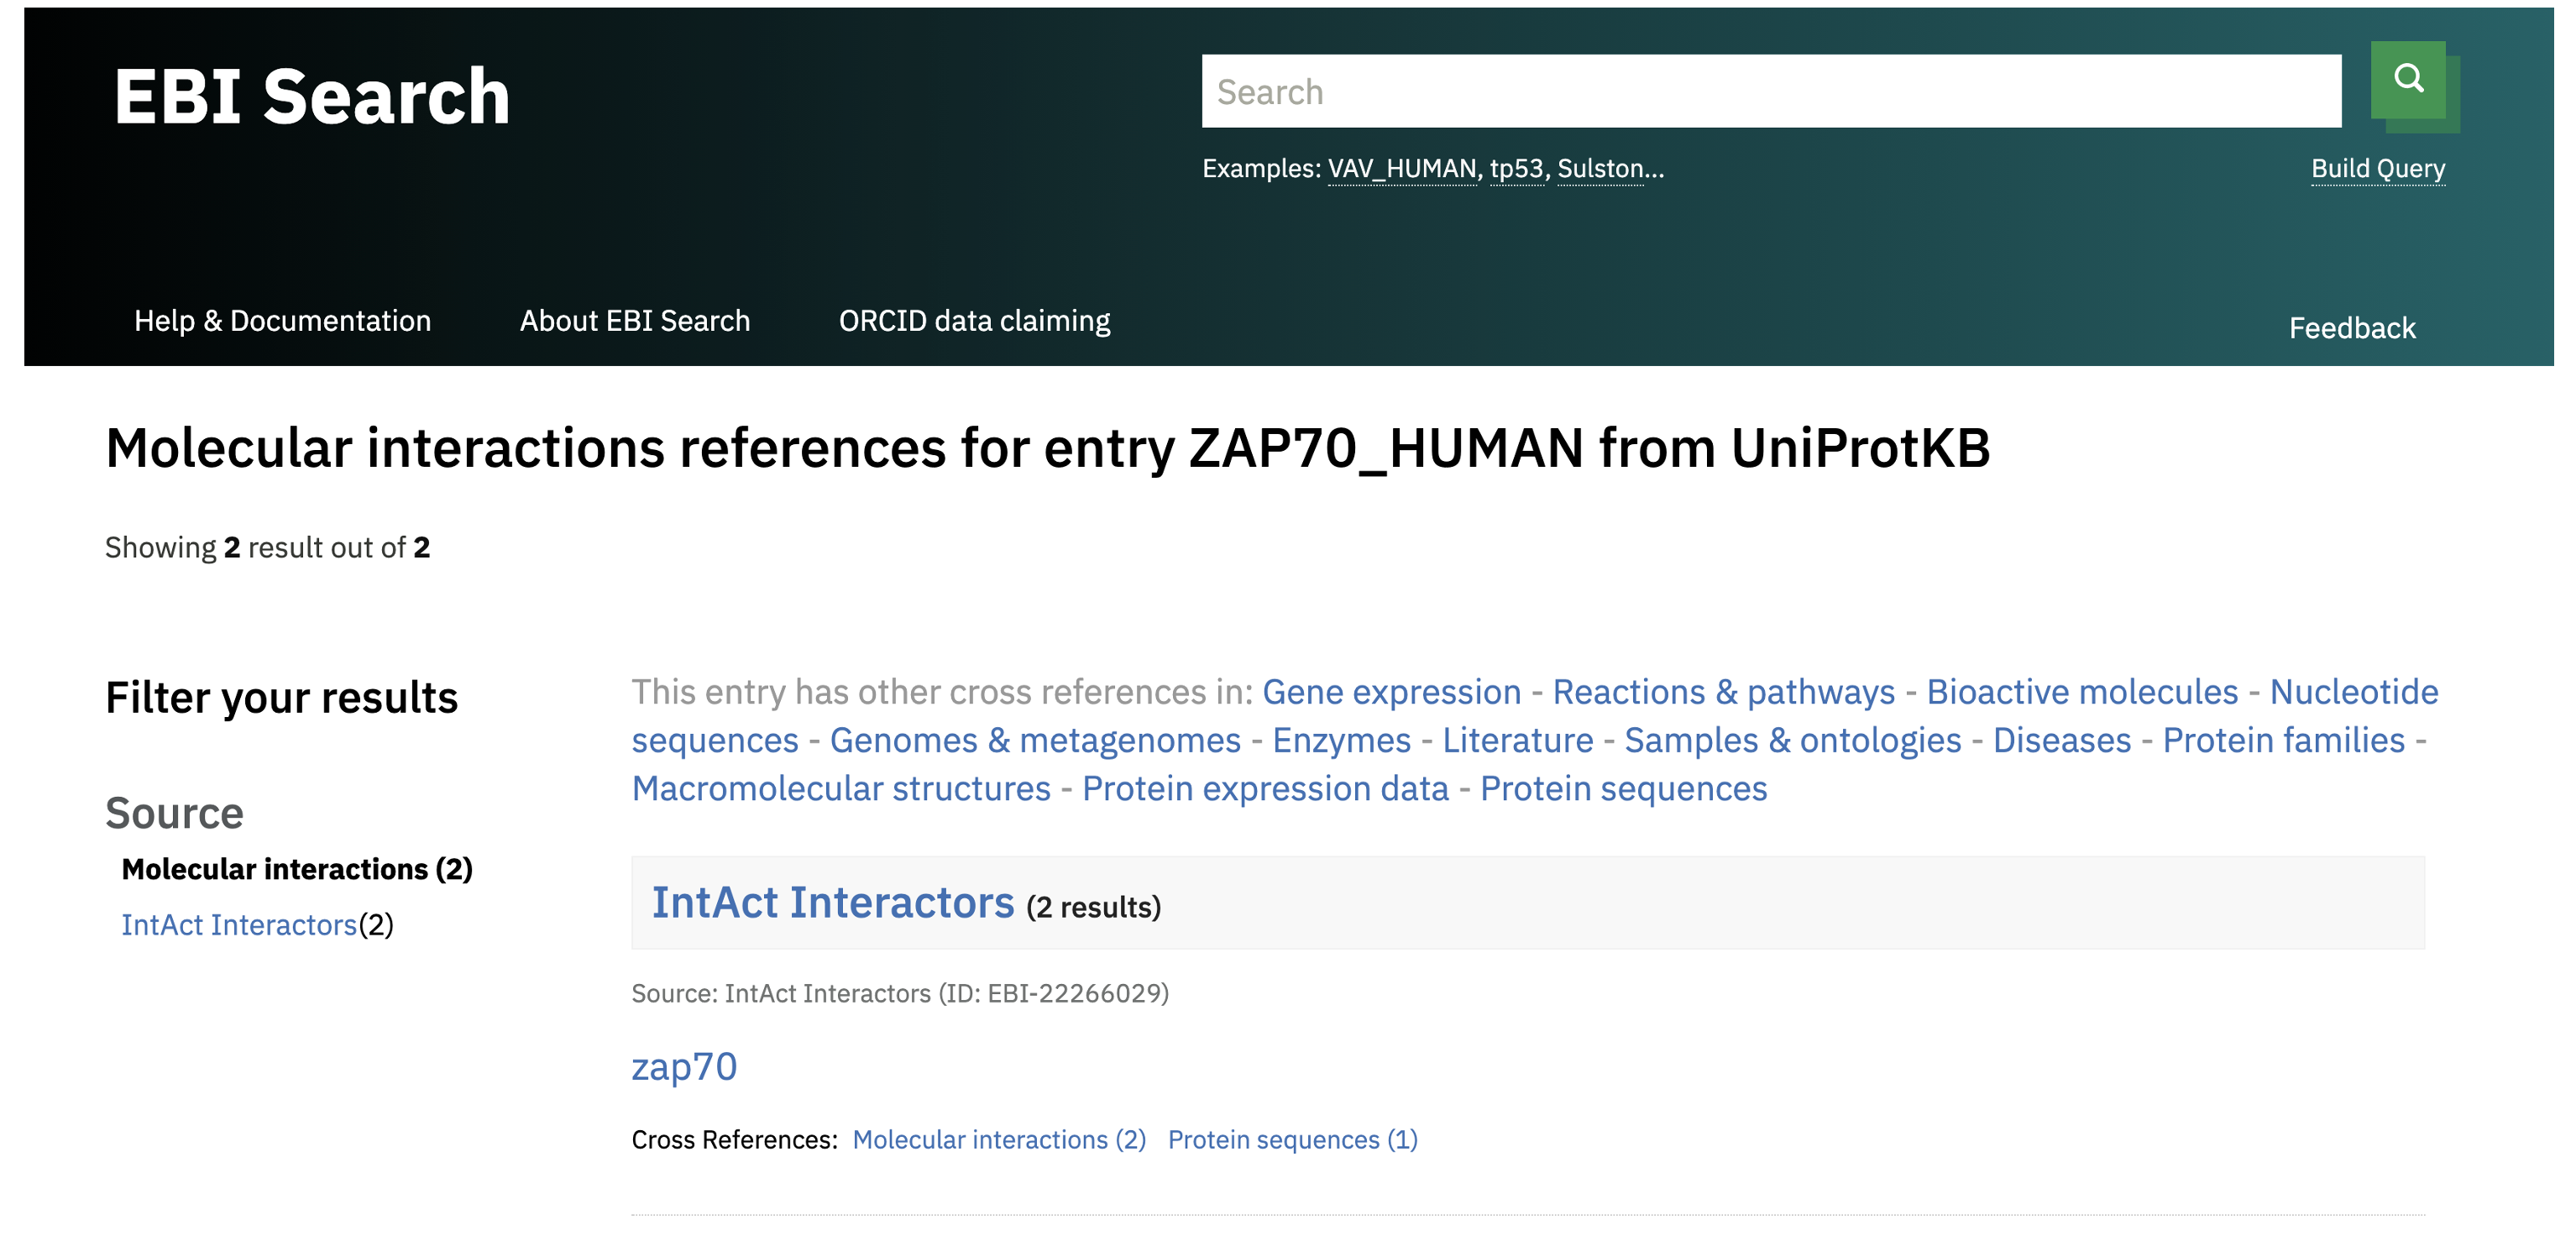Click the green magnifier search button
Image resolution: width=2576 pixels, height=1251 pixels.
click(x=2408, y=80)
